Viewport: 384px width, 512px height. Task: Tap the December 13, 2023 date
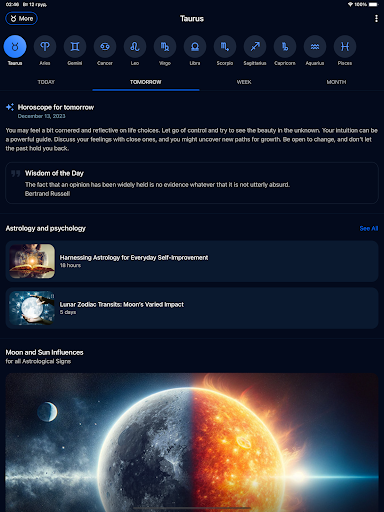coord(41,116)
